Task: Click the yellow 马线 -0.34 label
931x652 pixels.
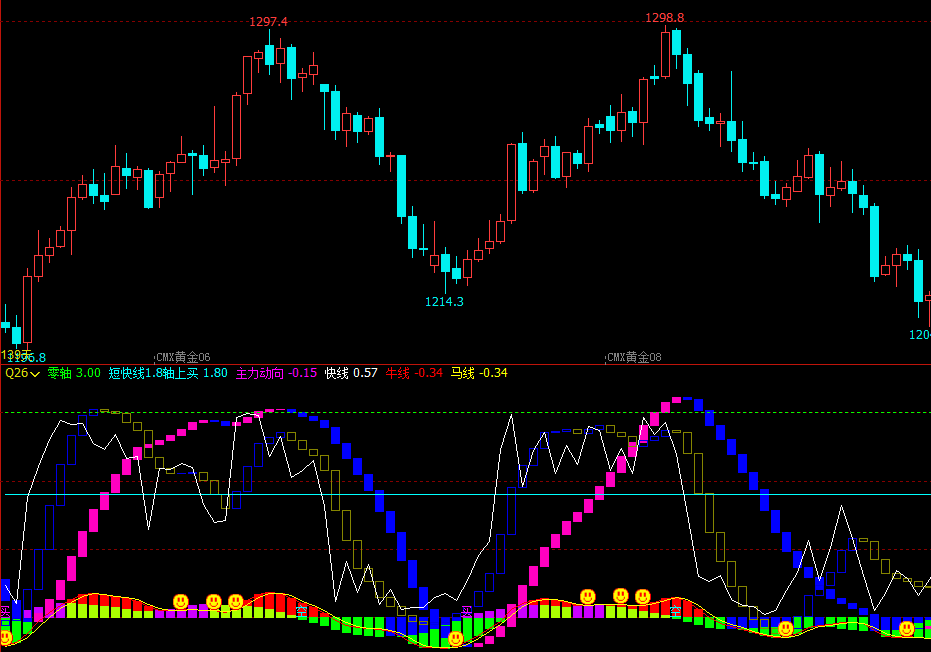Action: pos(479,373)
